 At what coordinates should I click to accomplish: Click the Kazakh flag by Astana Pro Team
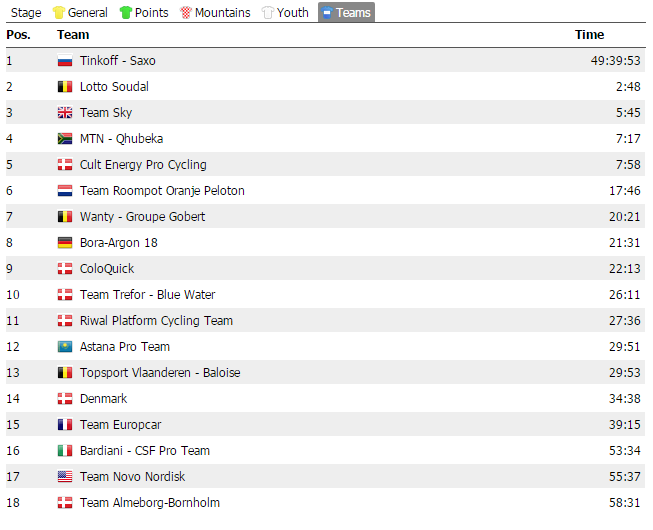[x=65, y=347]
